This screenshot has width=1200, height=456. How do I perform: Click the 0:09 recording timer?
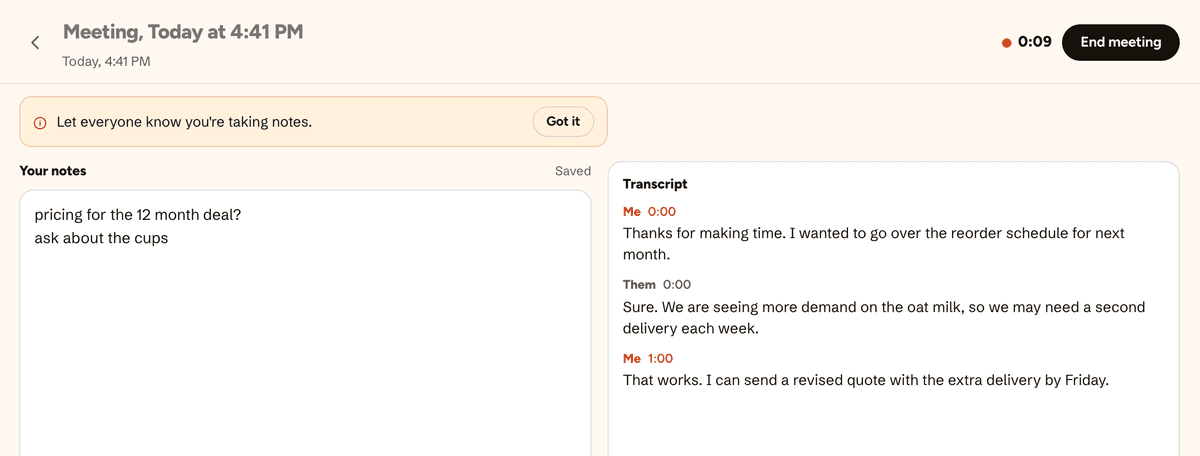click(x=1034, y=42)
